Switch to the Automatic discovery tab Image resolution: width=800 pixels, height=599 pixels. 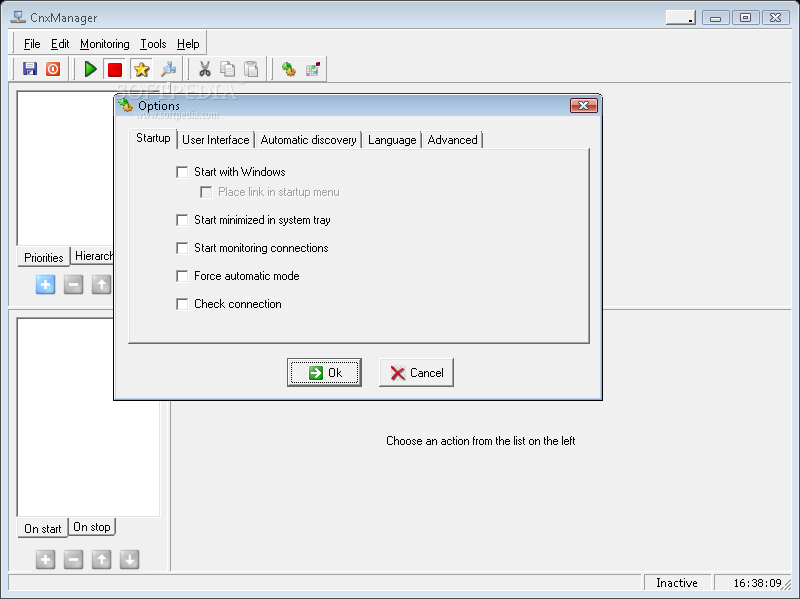pos(308,140)
